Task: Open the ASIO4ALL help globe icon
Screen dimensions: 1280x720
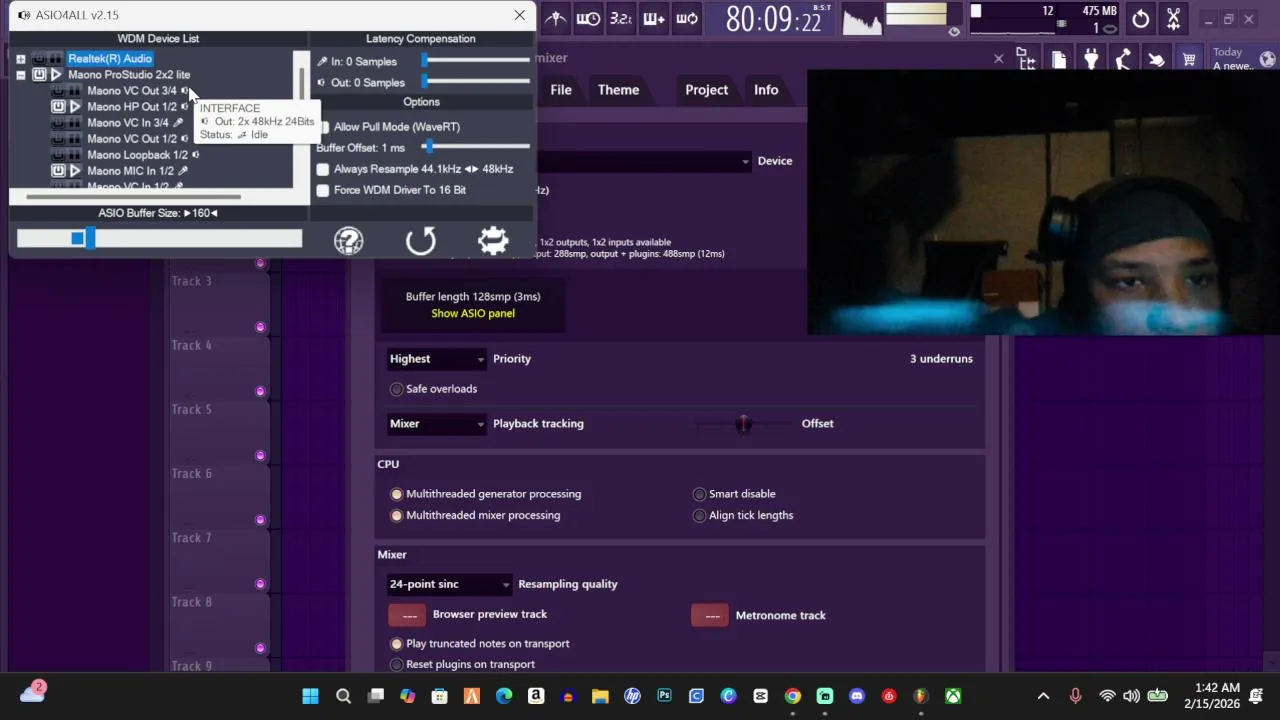Action: 348,241
